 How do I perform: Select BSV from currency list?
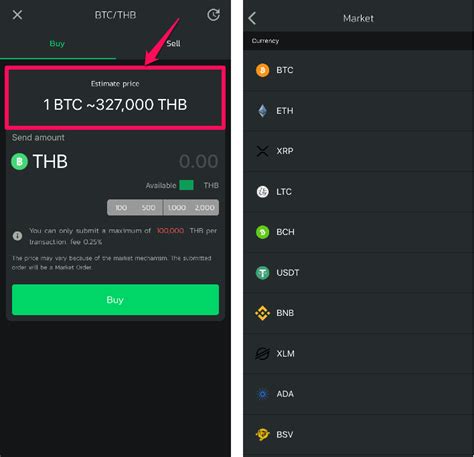click(358, 435)
